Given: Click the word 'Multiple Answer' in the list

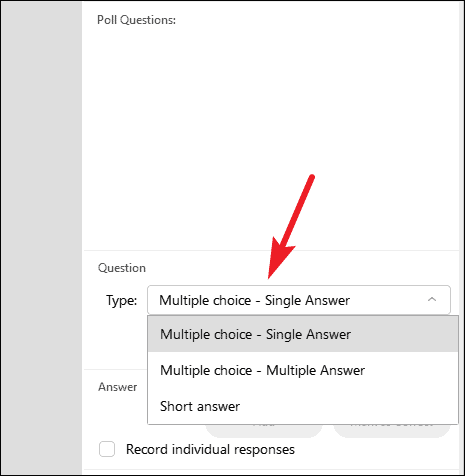Looking at the screenshot, I should coord(315,370).
